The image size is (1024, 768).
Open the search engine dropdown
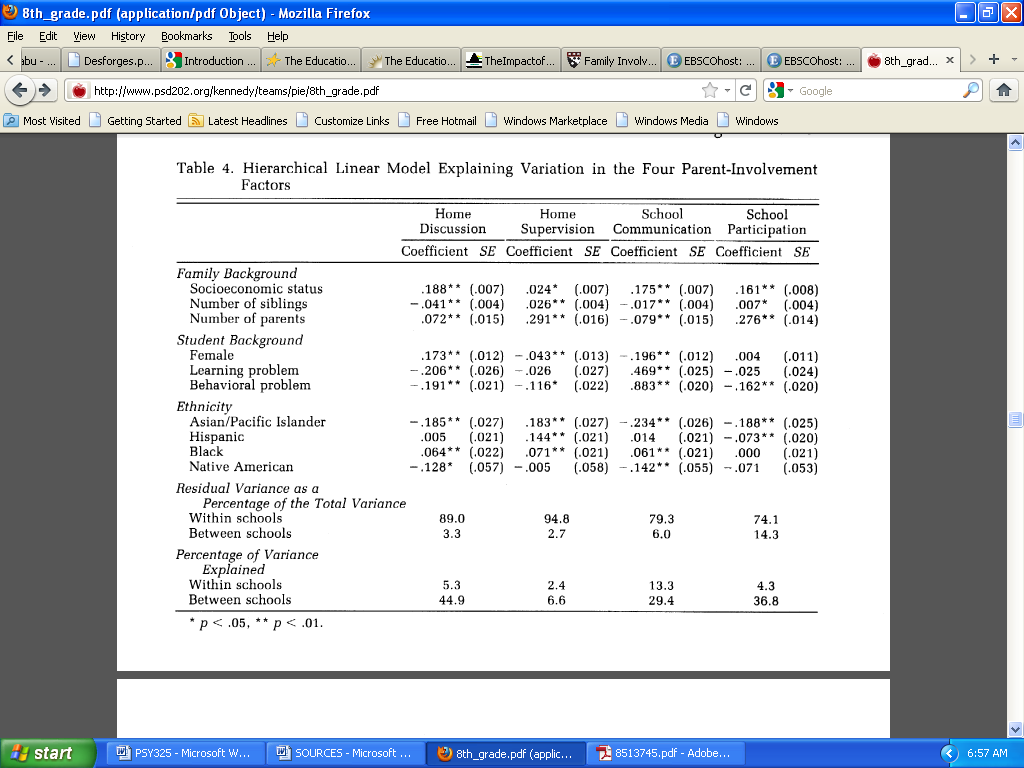[x=778, y=91]
